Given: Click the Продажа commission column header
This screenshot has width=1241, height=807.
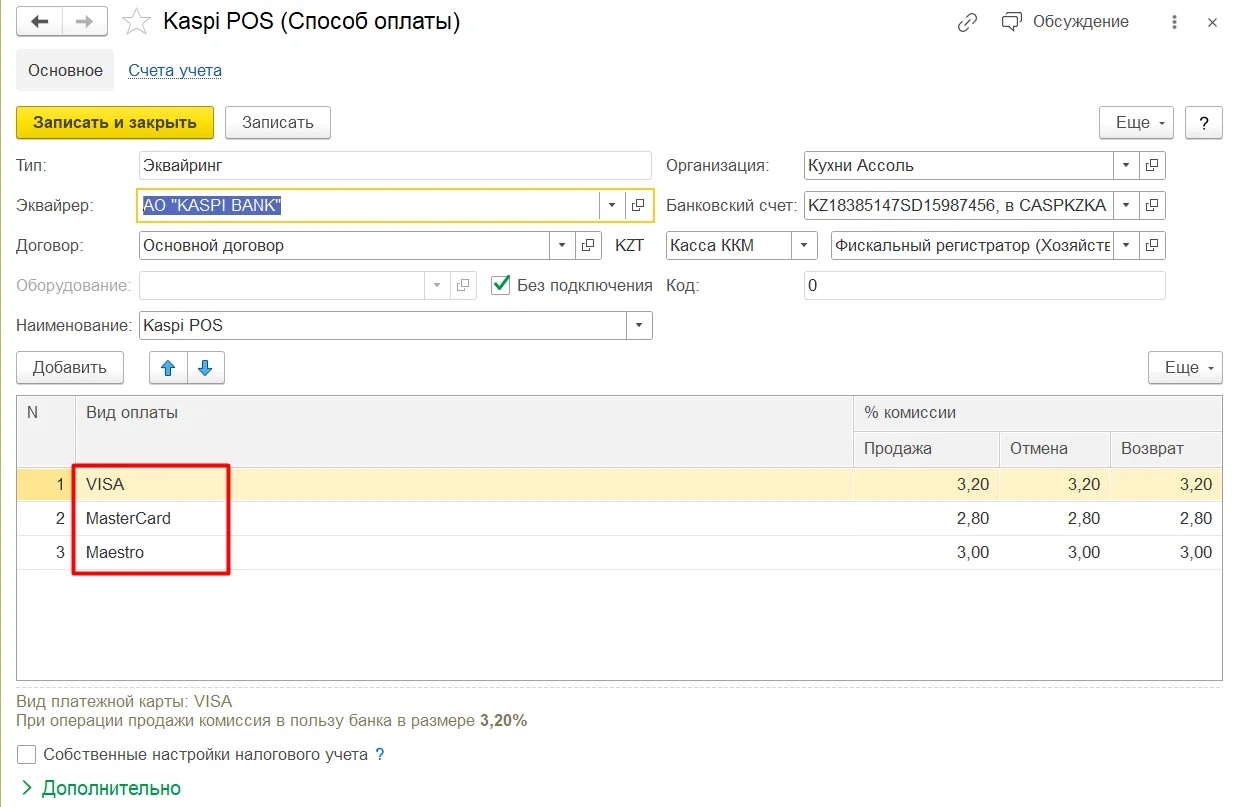Looking at the screenshot, I should [x=927, y=449].
